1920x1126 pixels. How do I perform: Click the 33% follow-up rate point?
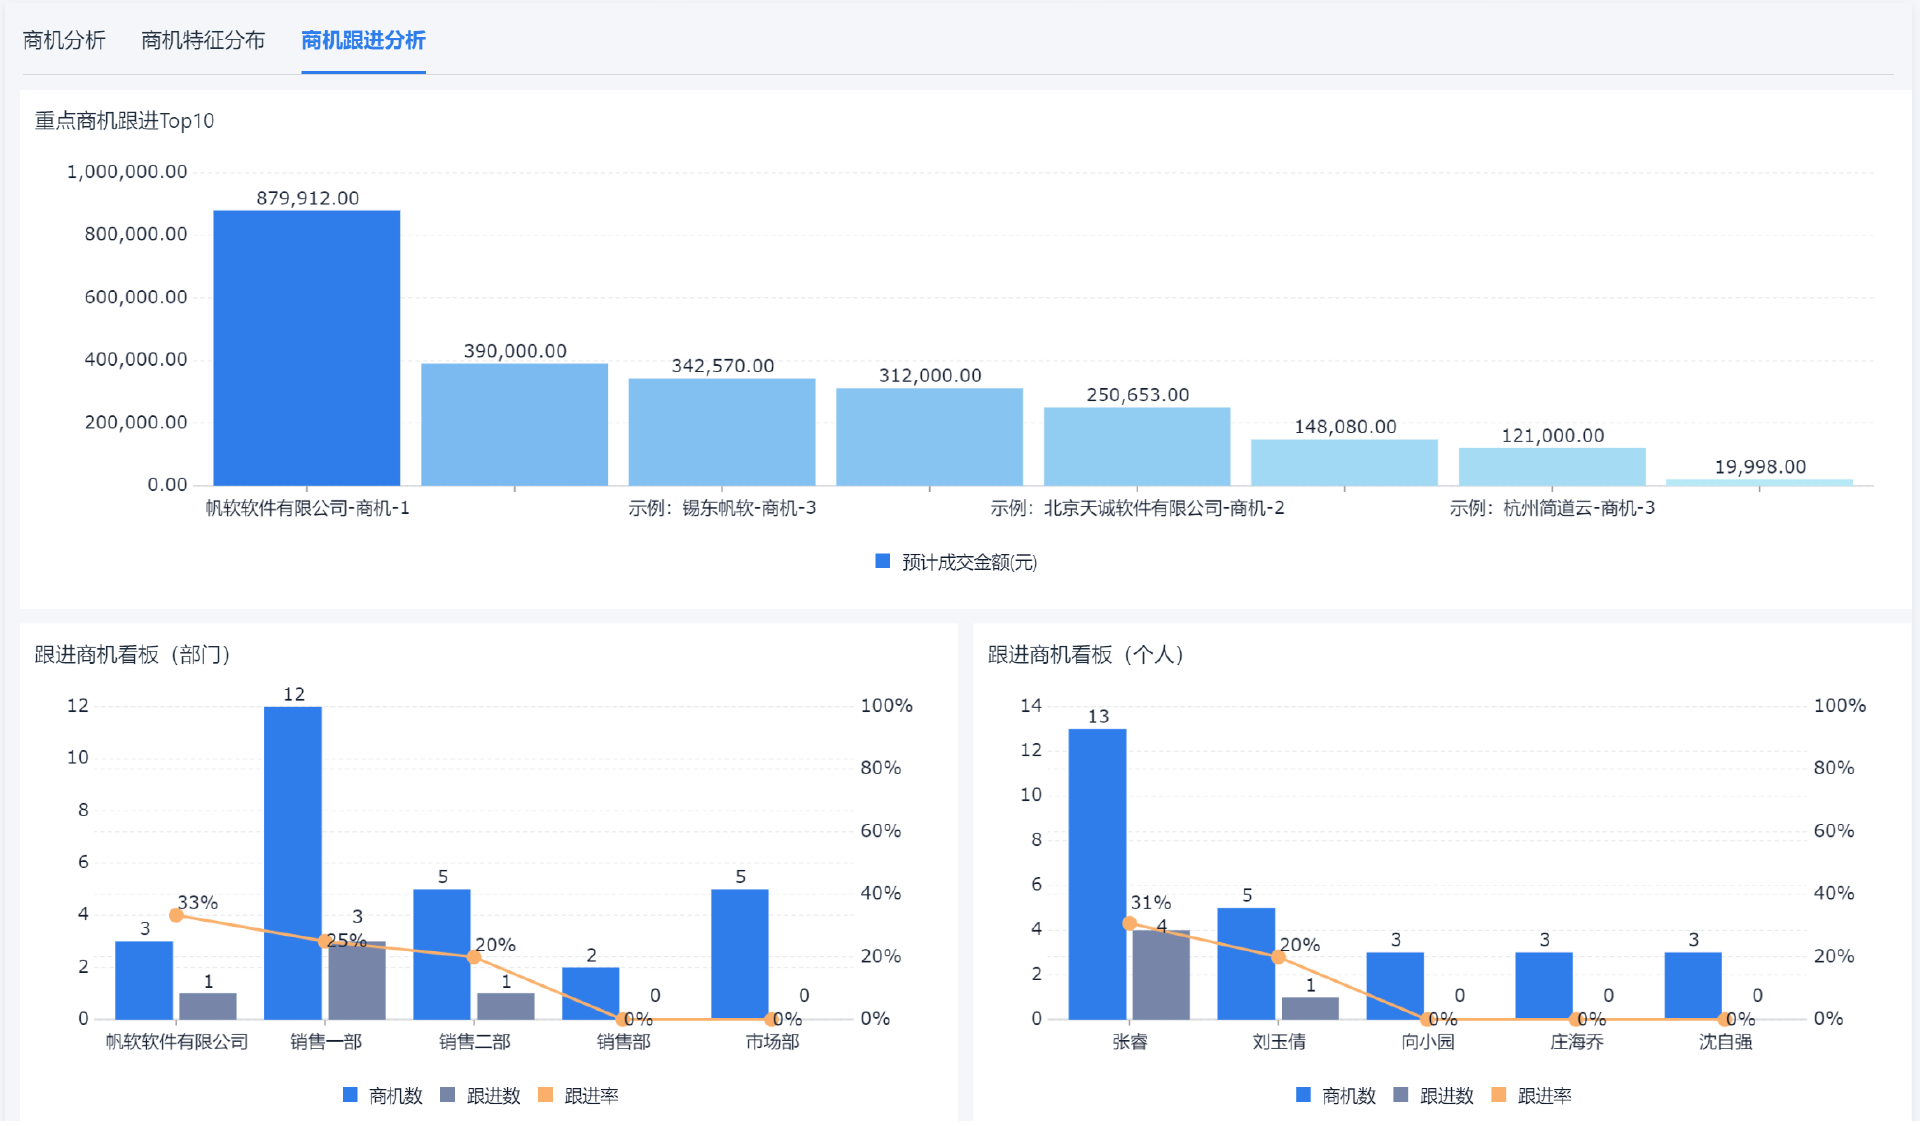[177, 915]
